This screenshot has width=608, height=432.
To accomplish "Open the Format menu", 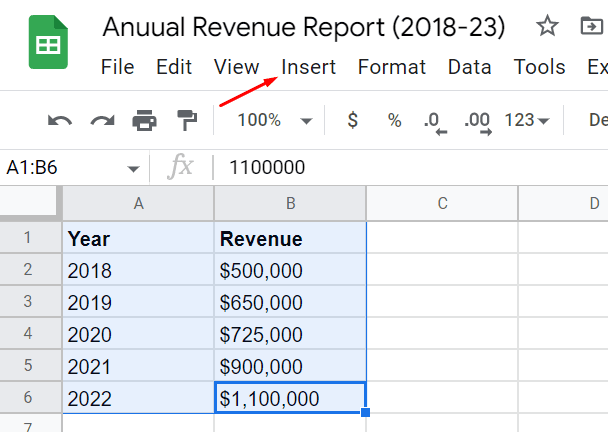I will pos(392,67).
